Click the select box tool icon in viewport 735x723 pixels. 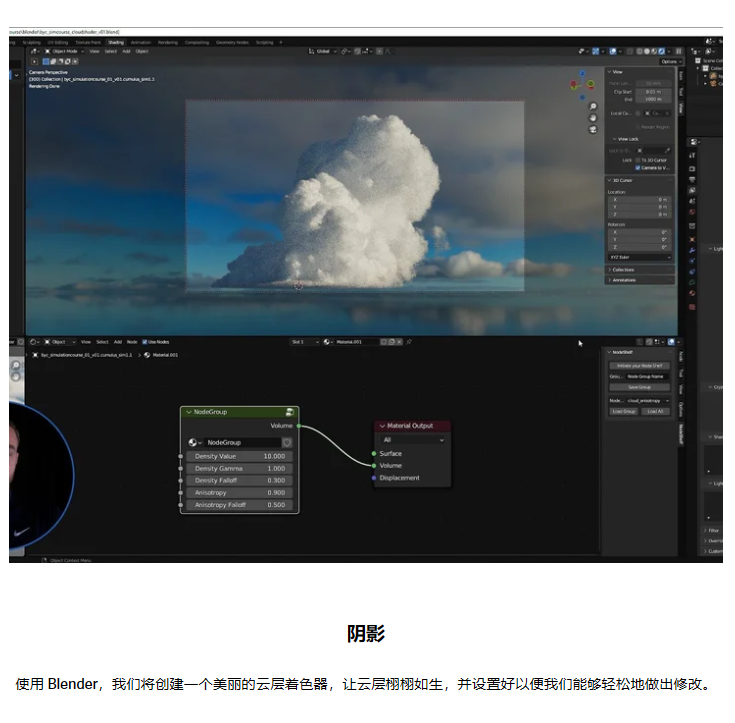pyautogui.click(x=34, y=61)
